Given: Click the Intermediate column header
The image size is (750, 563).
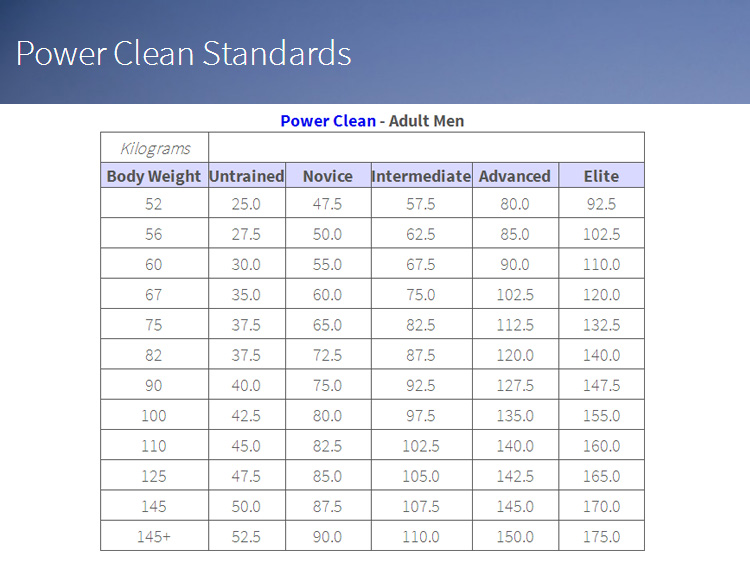Looking at the screenshot, I should pyautogui.click(x=421, y=176).
